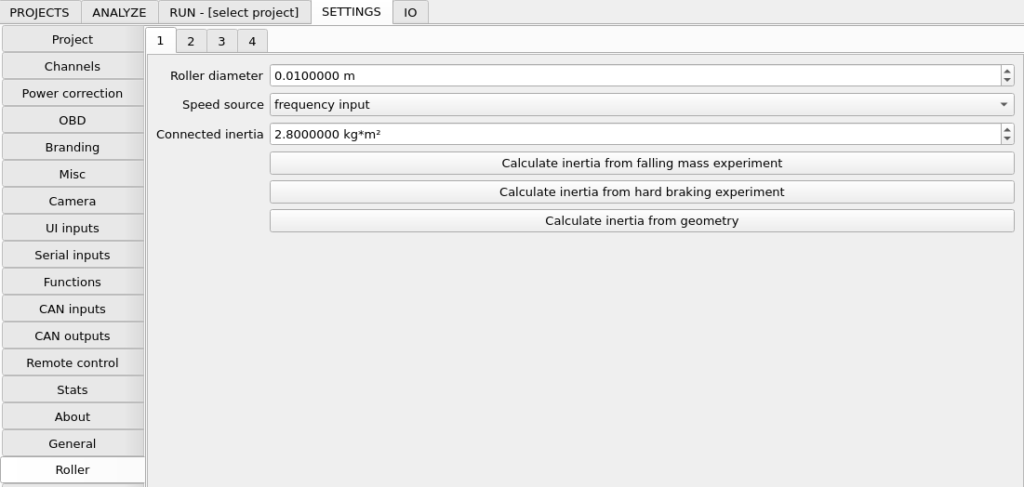Decrease Roller diameter with down arrow
Viewport: 1024px width, 487px height.
pyautogui.click(x=1007, y=80)
